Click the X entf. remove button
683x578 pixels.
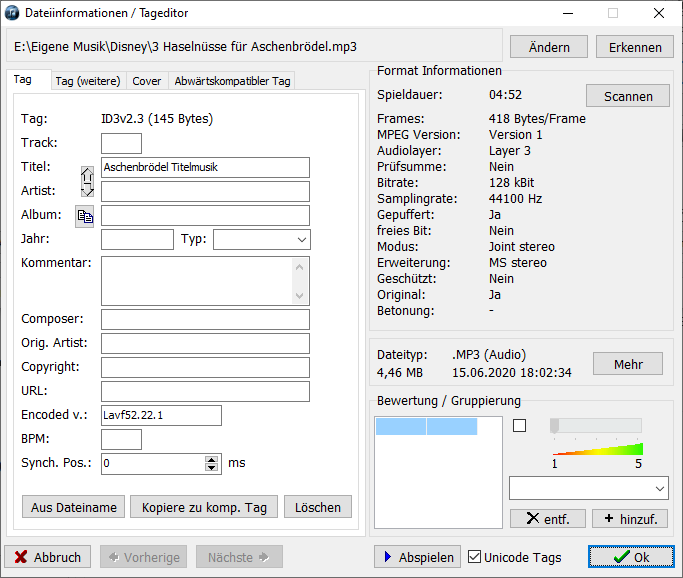click(548, 519)
